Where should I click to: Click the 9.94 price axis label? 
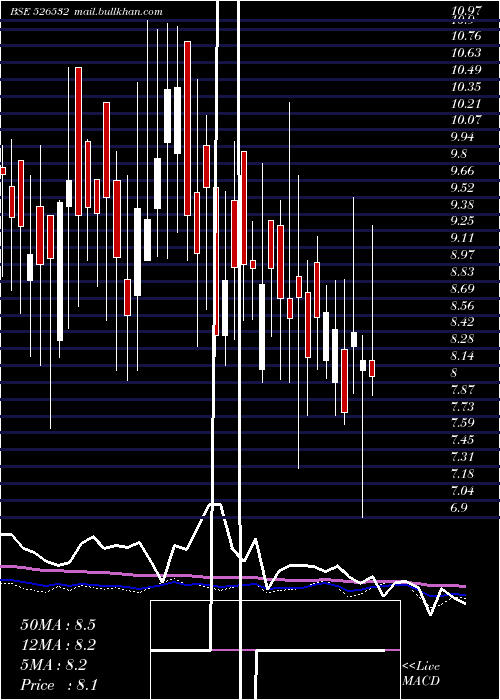click(463, 137)
